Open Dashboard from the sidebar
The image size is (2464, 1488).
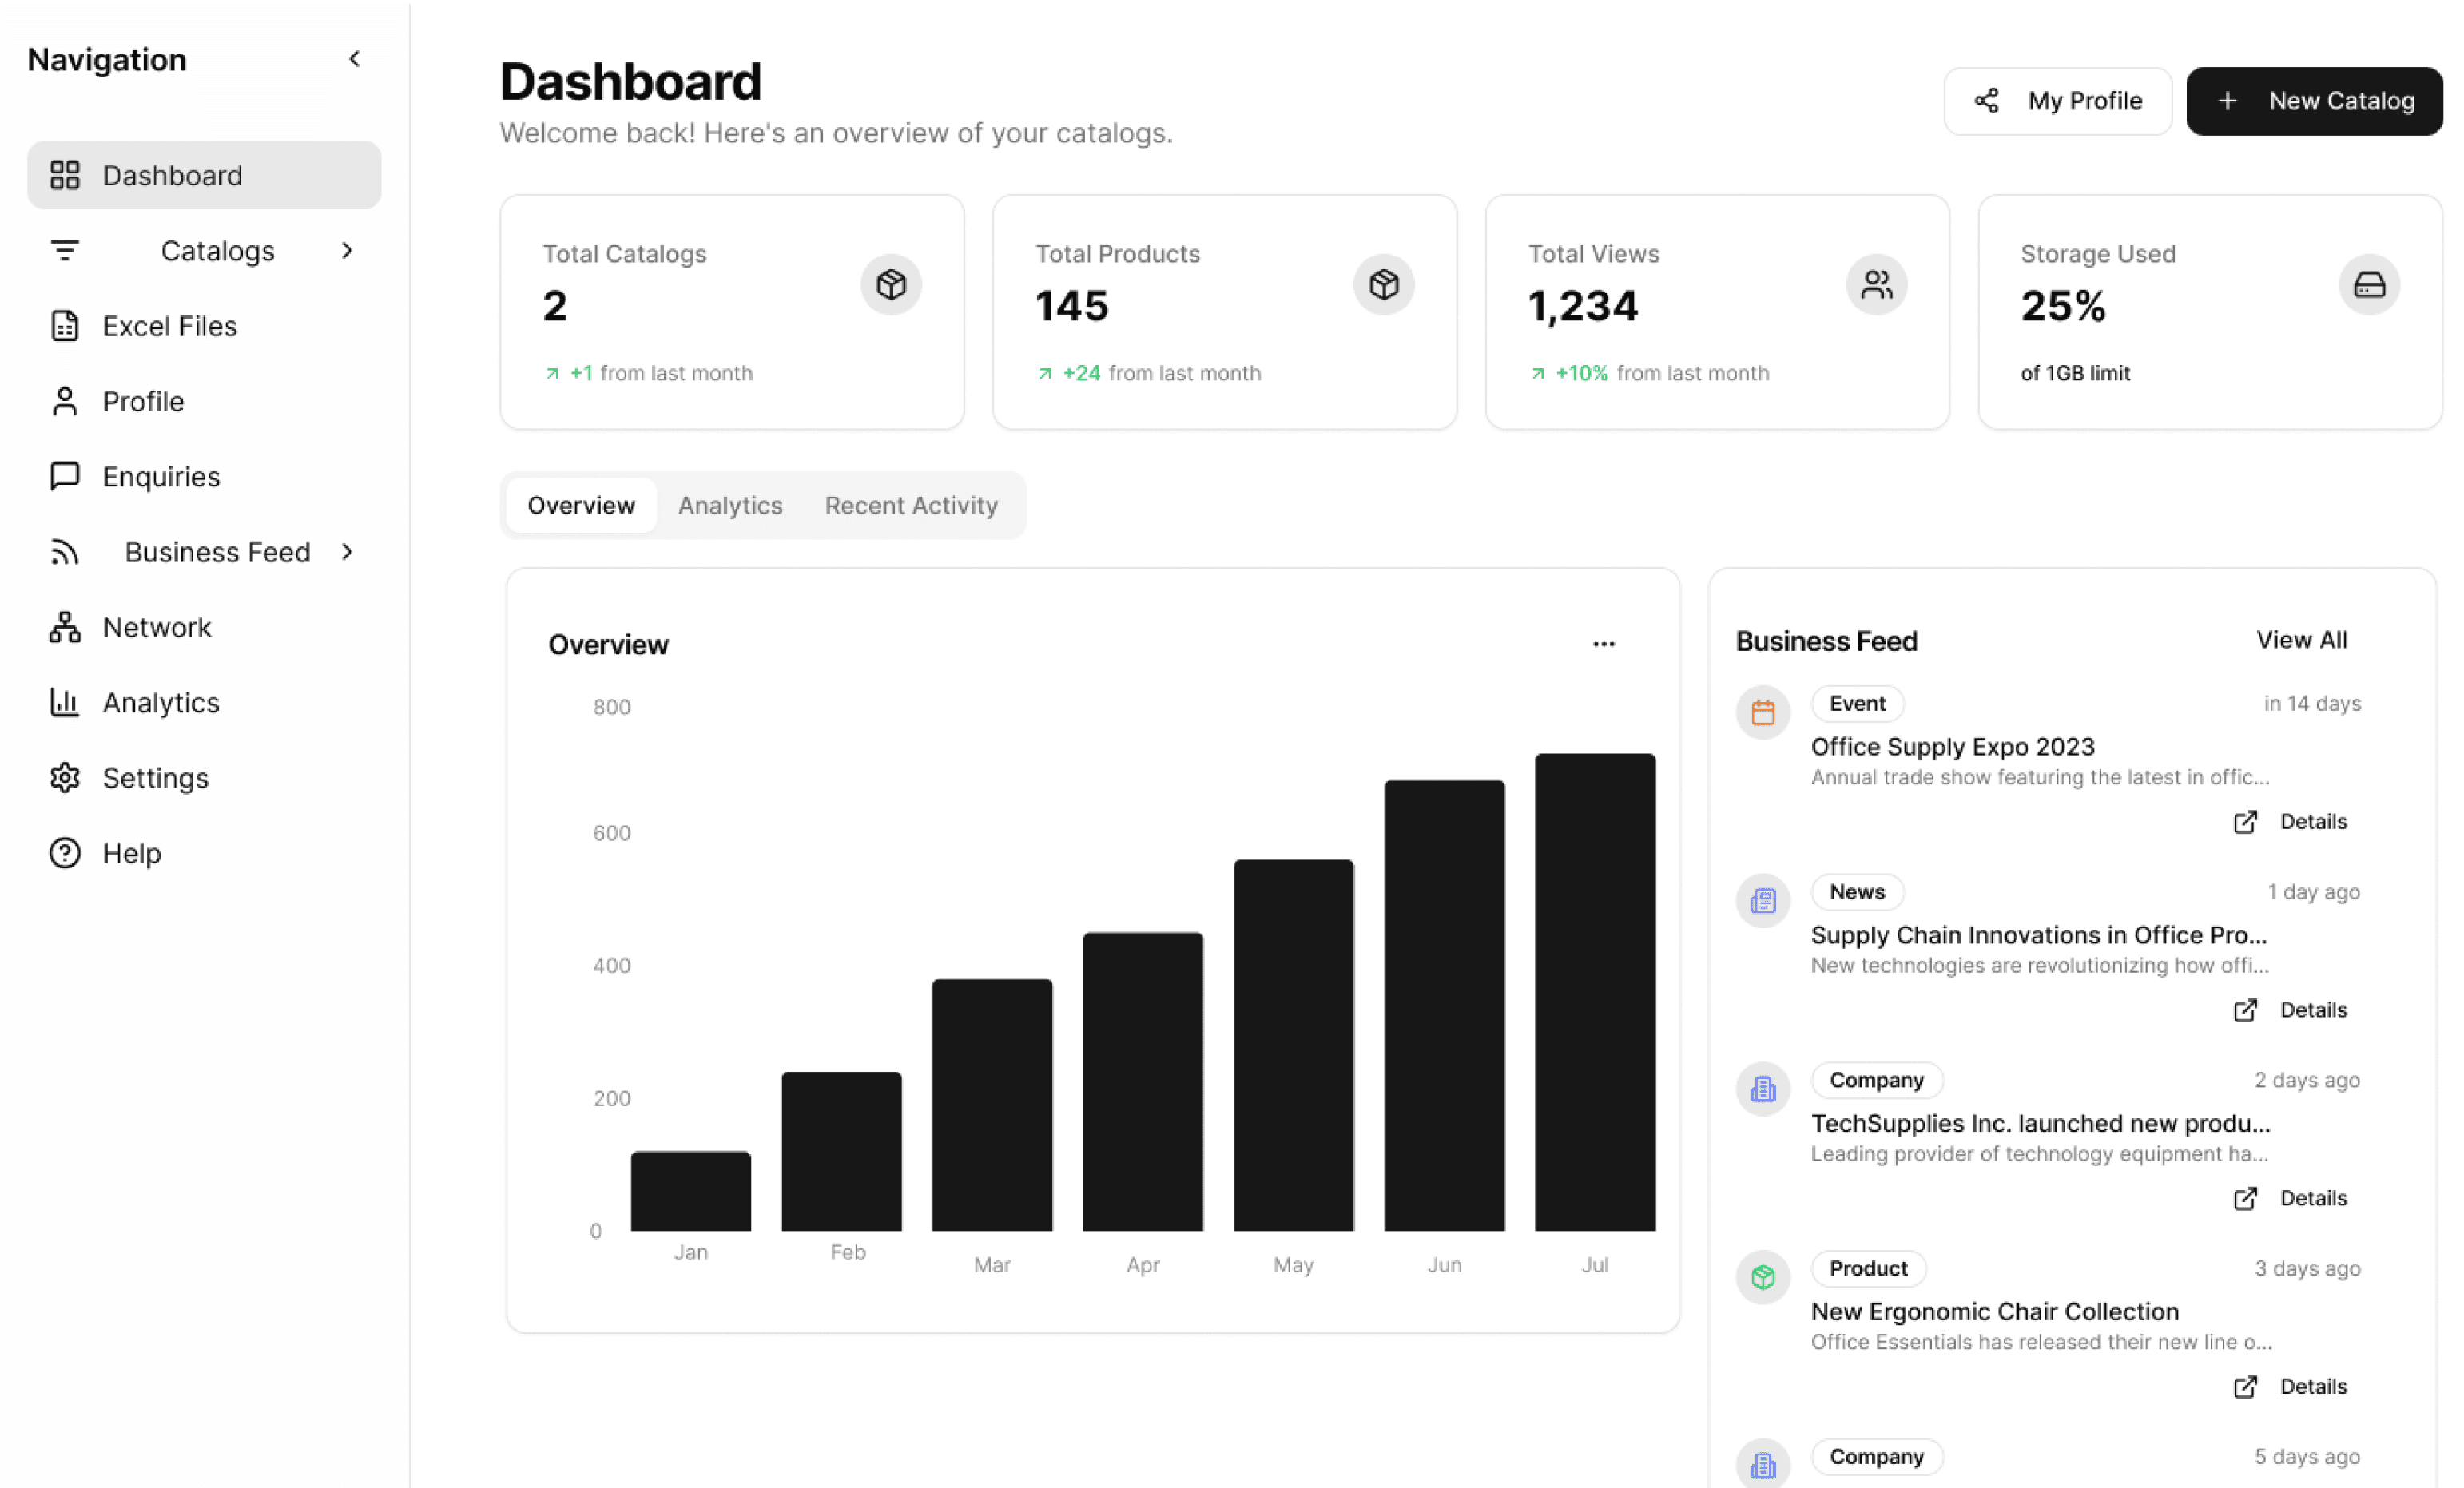click(x=204, y=175)
